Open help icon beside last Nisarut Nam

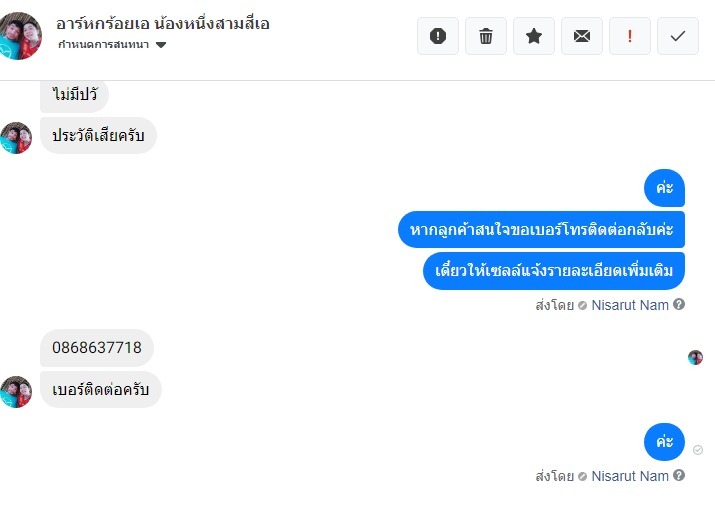[679, 475]
